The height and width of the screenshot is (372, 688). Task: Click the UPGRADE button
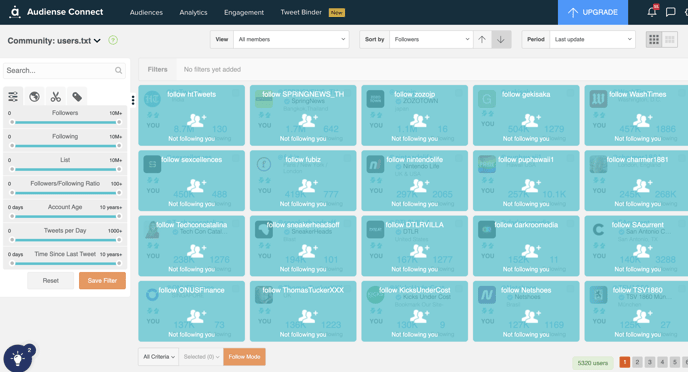click(x=593, y=12)
